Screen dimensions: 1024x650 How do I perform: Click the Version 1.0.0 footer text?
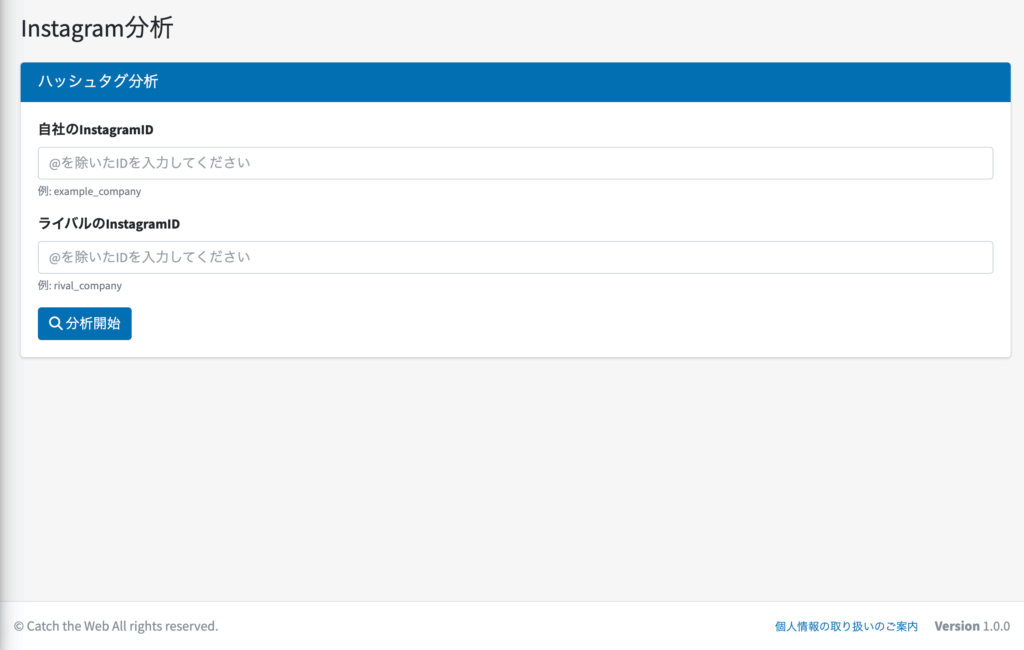[972, 626]
